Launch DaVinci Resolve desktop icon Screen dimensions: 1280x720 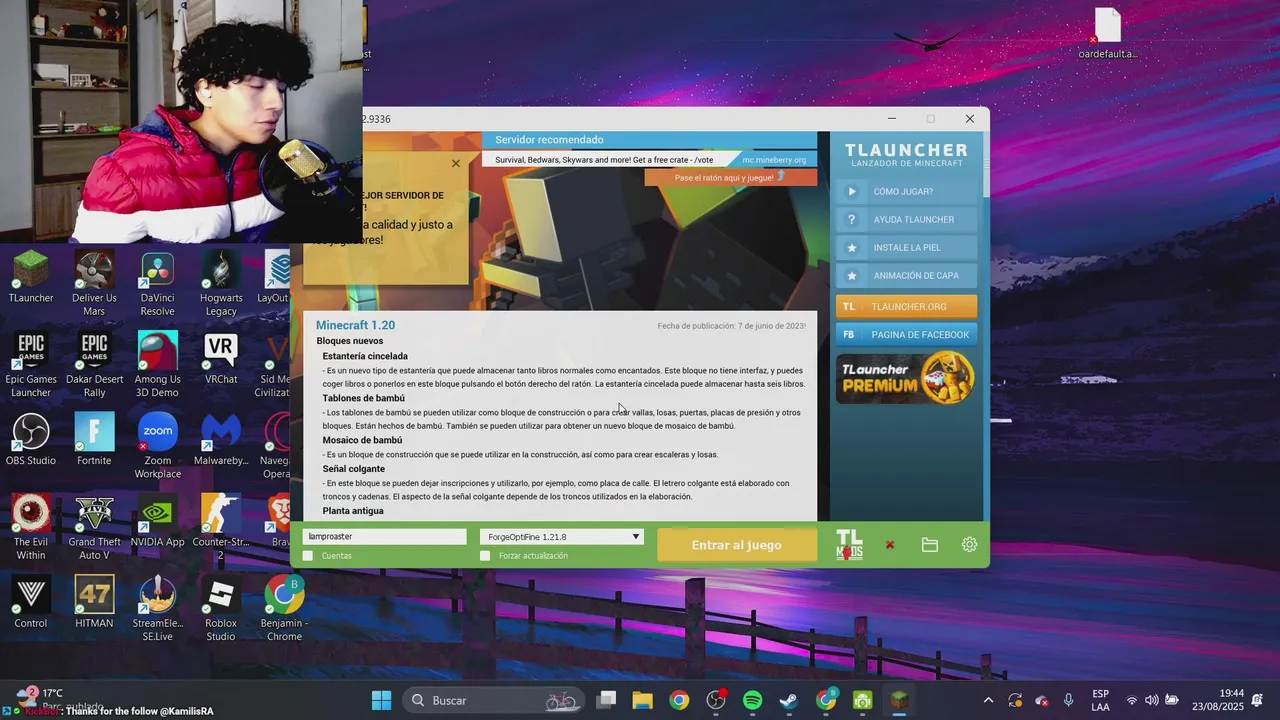[x=157, y=284]
